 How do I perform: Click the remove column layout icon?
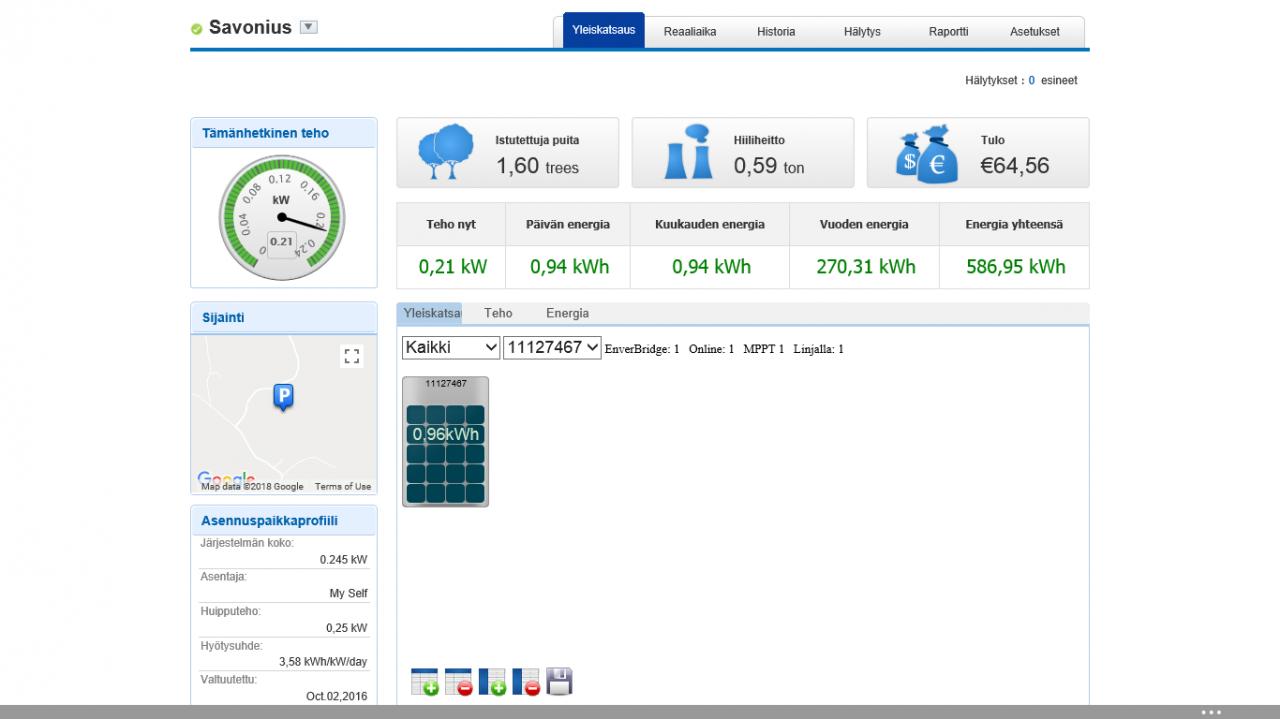(x=526, y=681)
